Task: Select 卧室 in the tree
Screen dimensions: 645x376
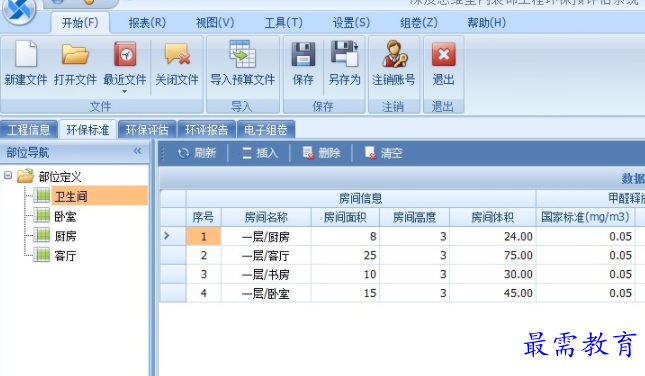Action: pos(65,216)
